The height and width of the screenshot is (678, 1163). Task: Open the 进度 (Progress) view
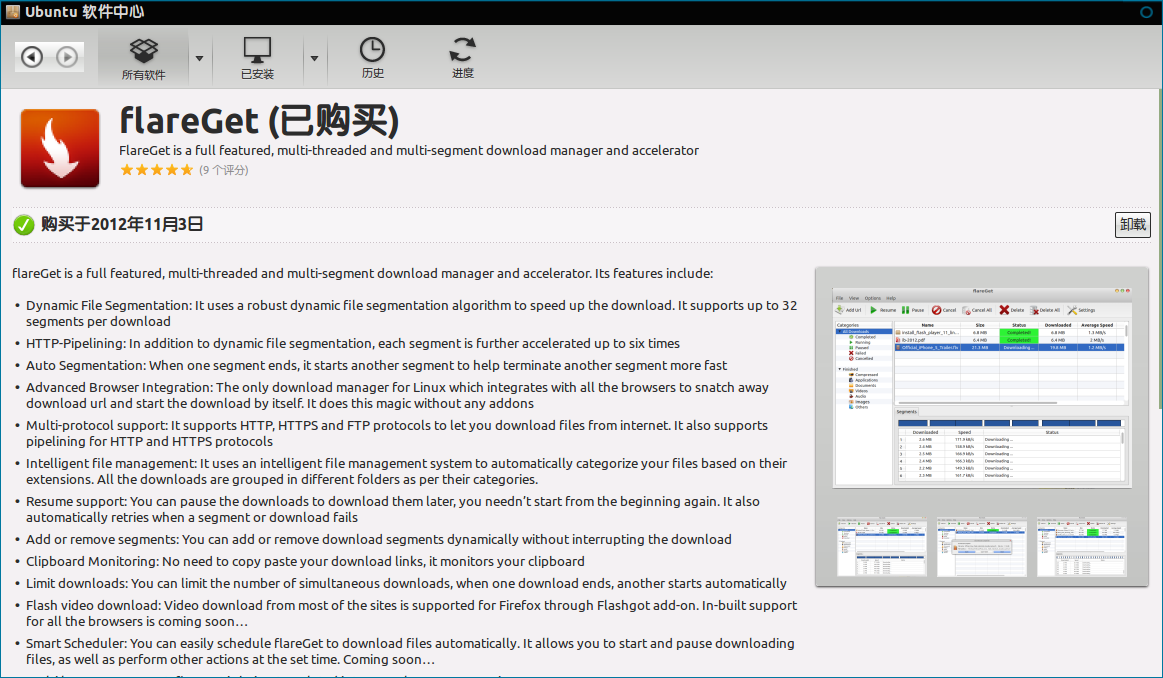click(463, 58)
